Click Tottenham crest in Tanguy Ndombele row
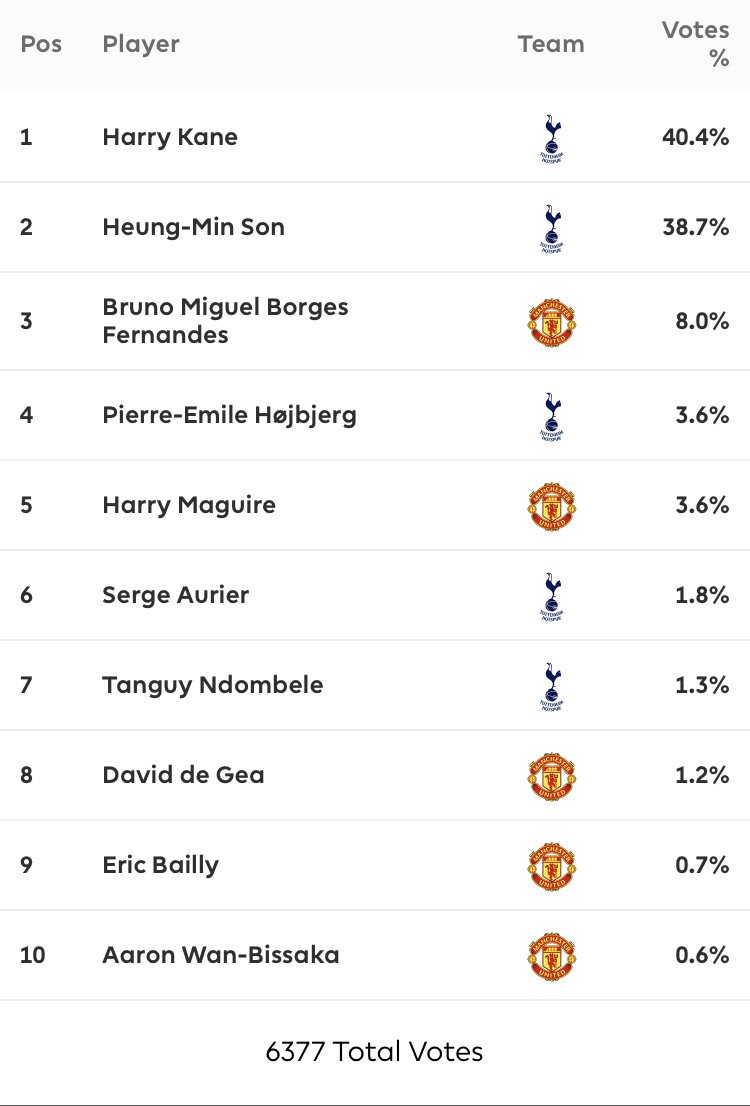750x1106 pixels. (551, 686)
